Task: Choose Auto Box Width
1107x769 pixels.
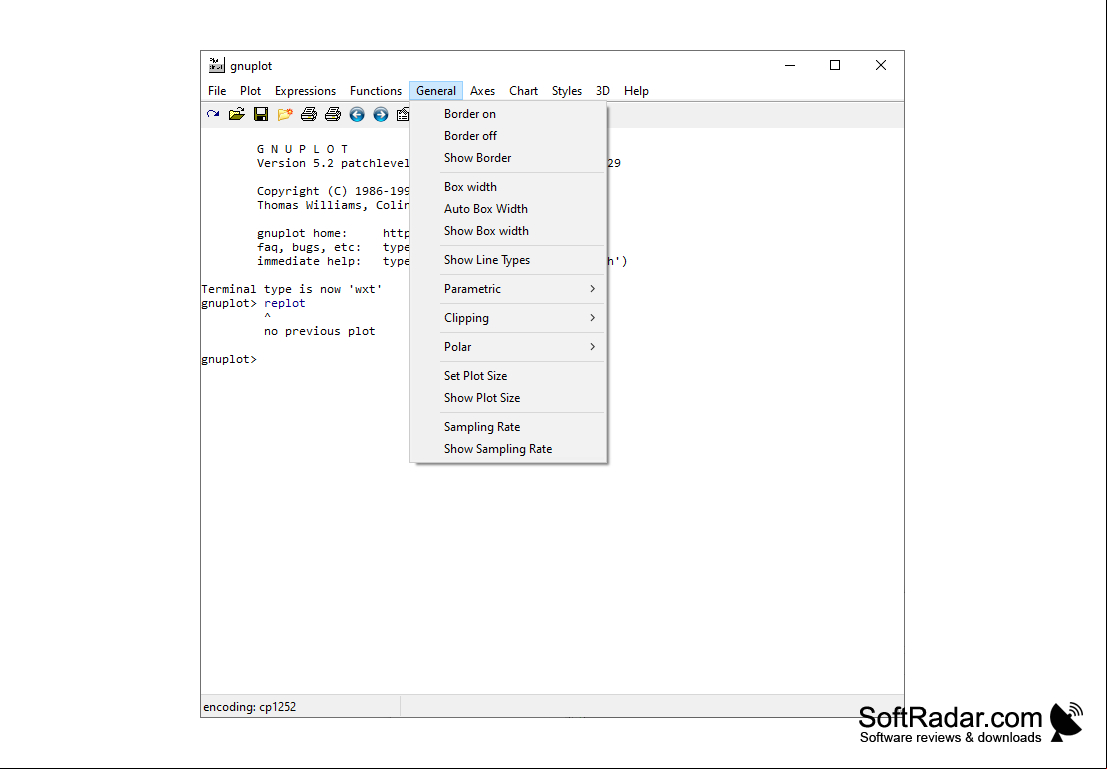Action: [508, 208]
